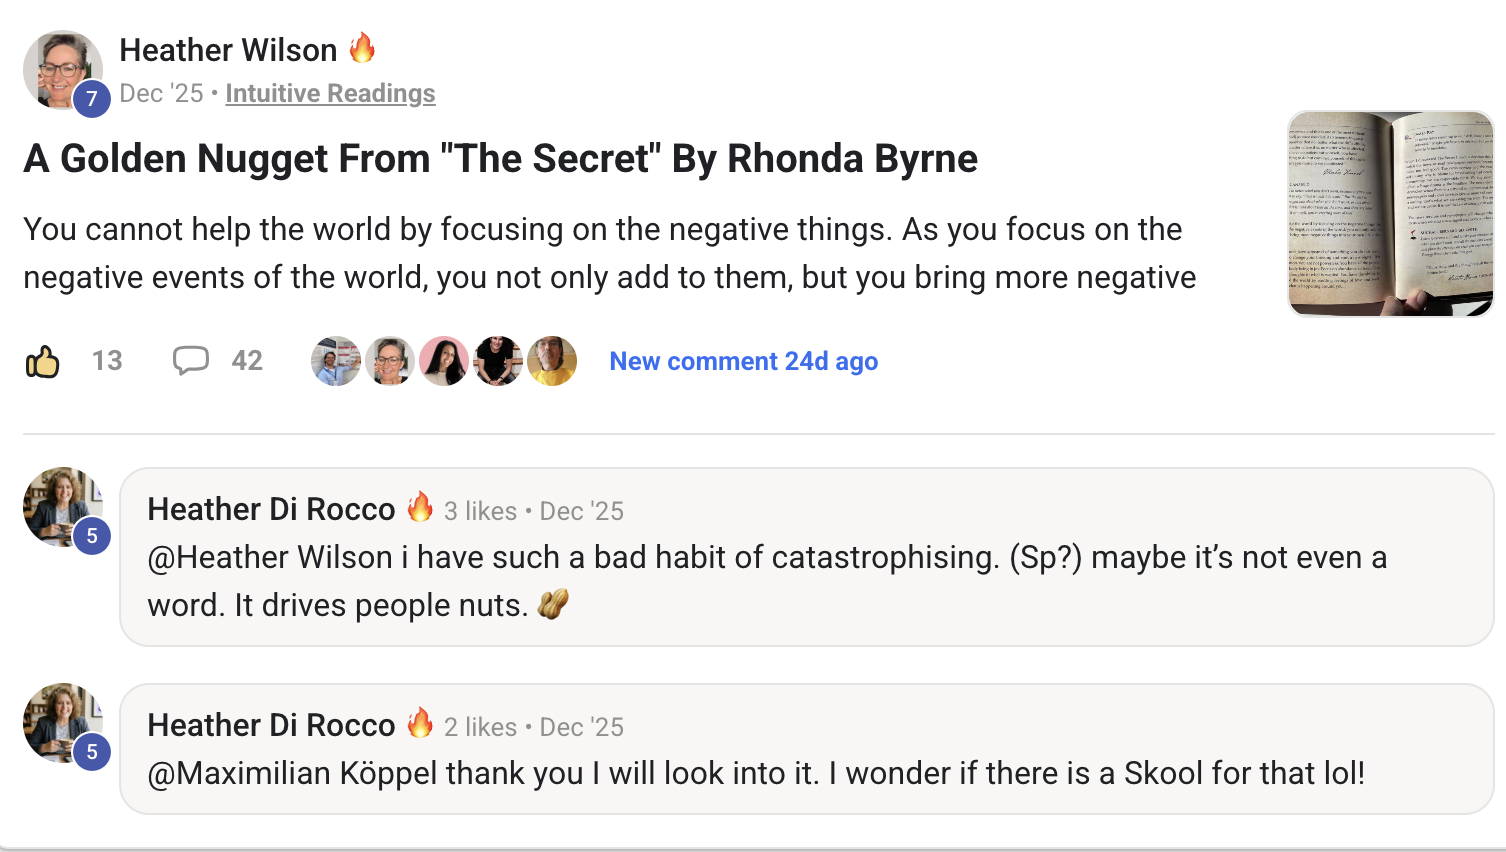Click Heather Wilson's profile avatar
The height and width of the screenshot is (852, 1506).
click(x=62, y=69)
